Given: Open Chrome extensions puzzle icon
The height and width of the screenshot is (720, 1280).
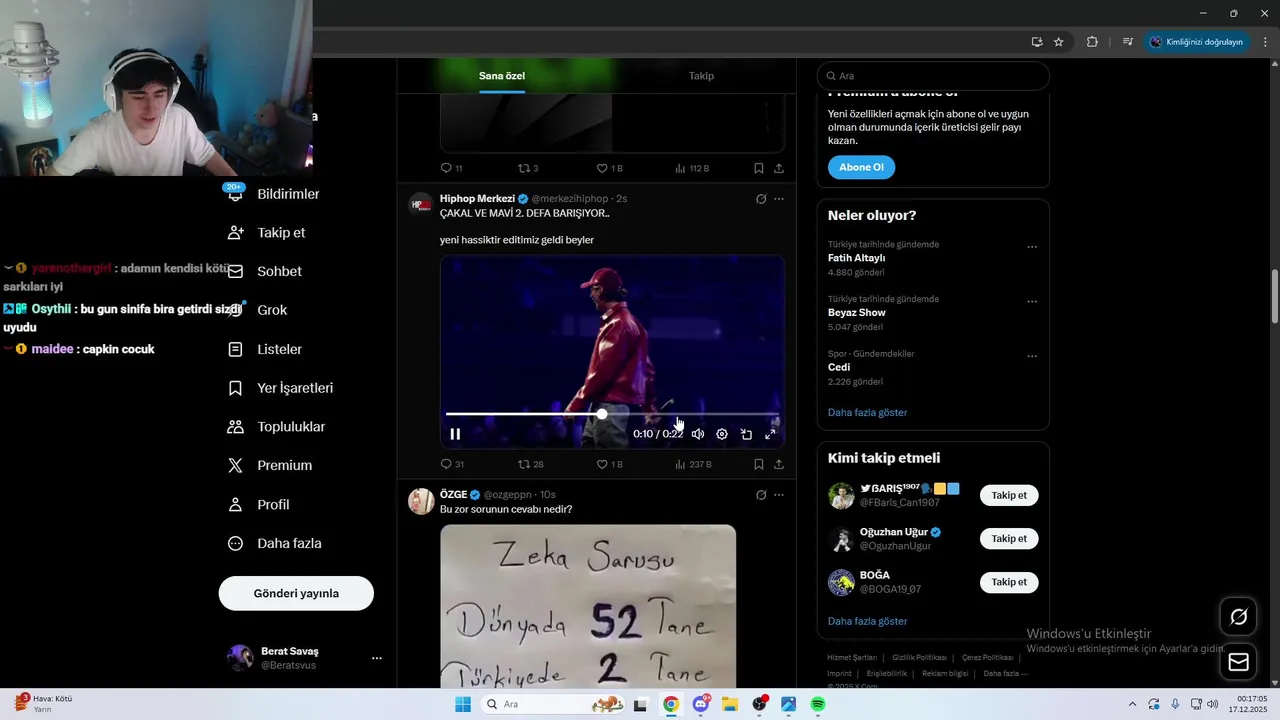Looking at the screenshot, I should click(1092, 42).
